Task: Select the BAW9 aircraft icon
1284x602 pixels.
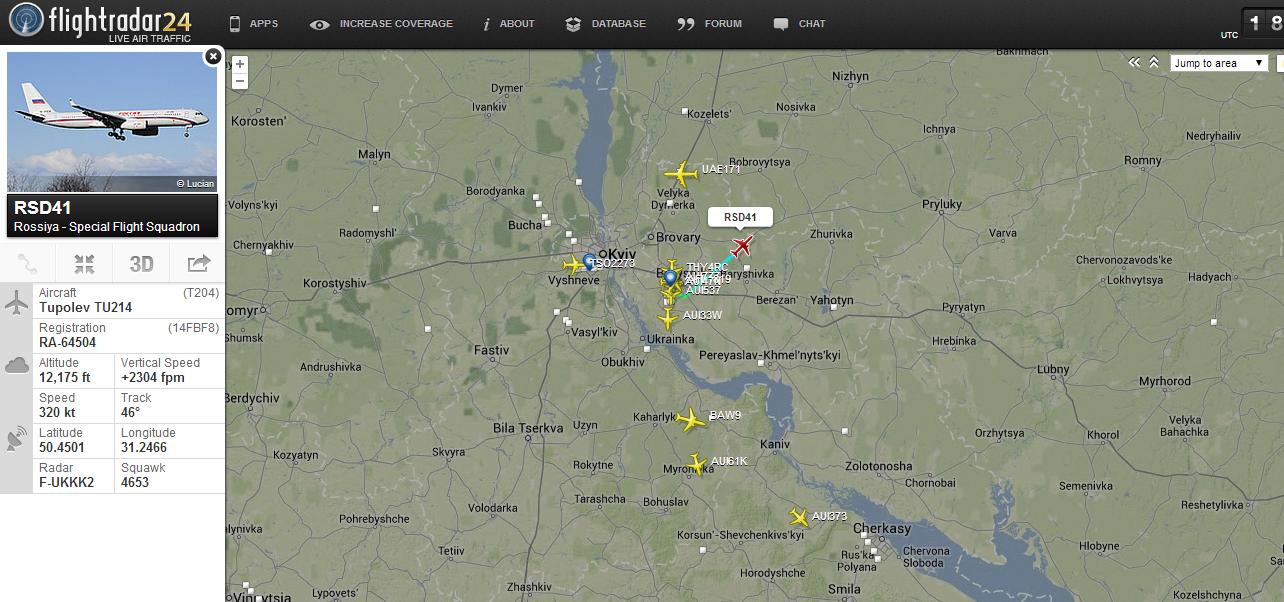Action: coord(690,419)
